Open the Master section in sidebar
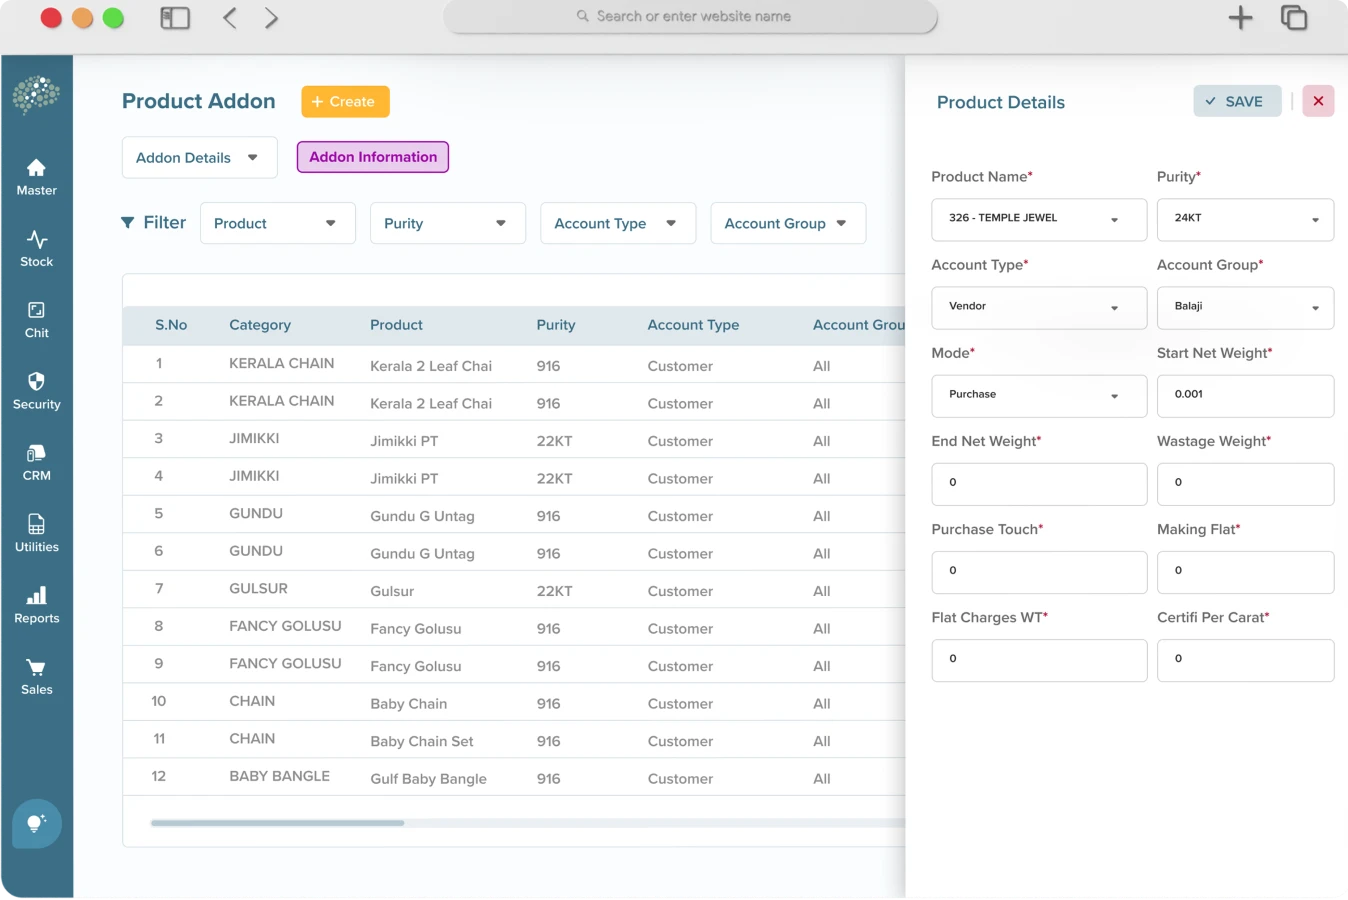 tap(36, 177)
